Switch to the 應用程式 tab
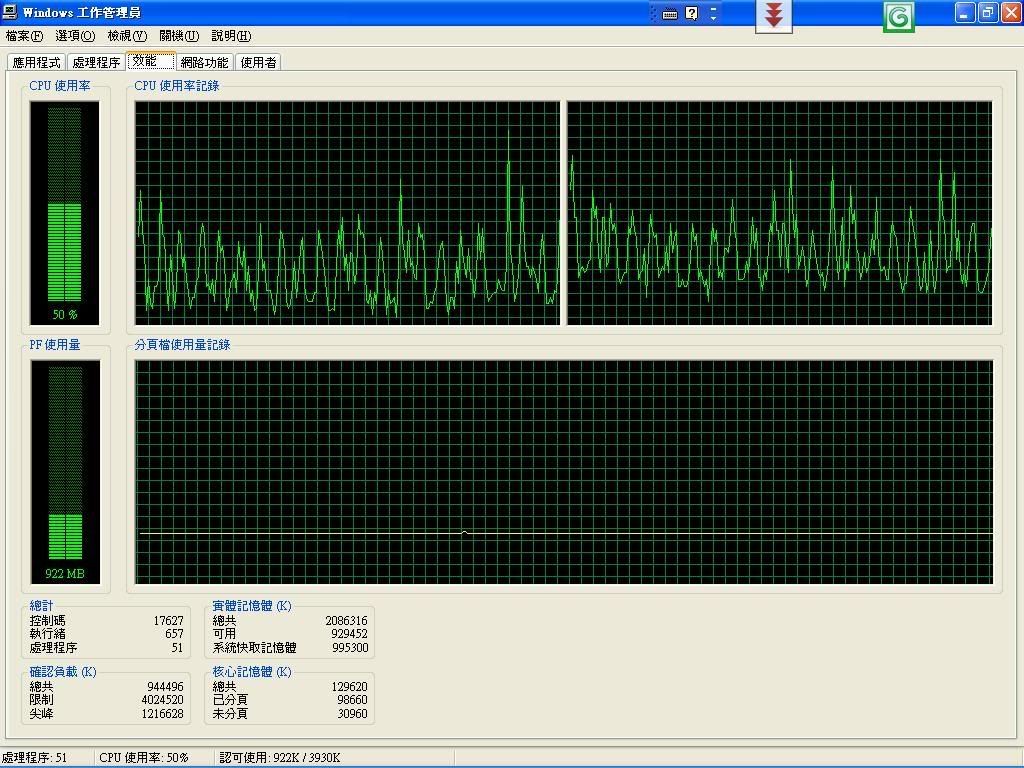 pyautogui.click(x=37, y=62)
